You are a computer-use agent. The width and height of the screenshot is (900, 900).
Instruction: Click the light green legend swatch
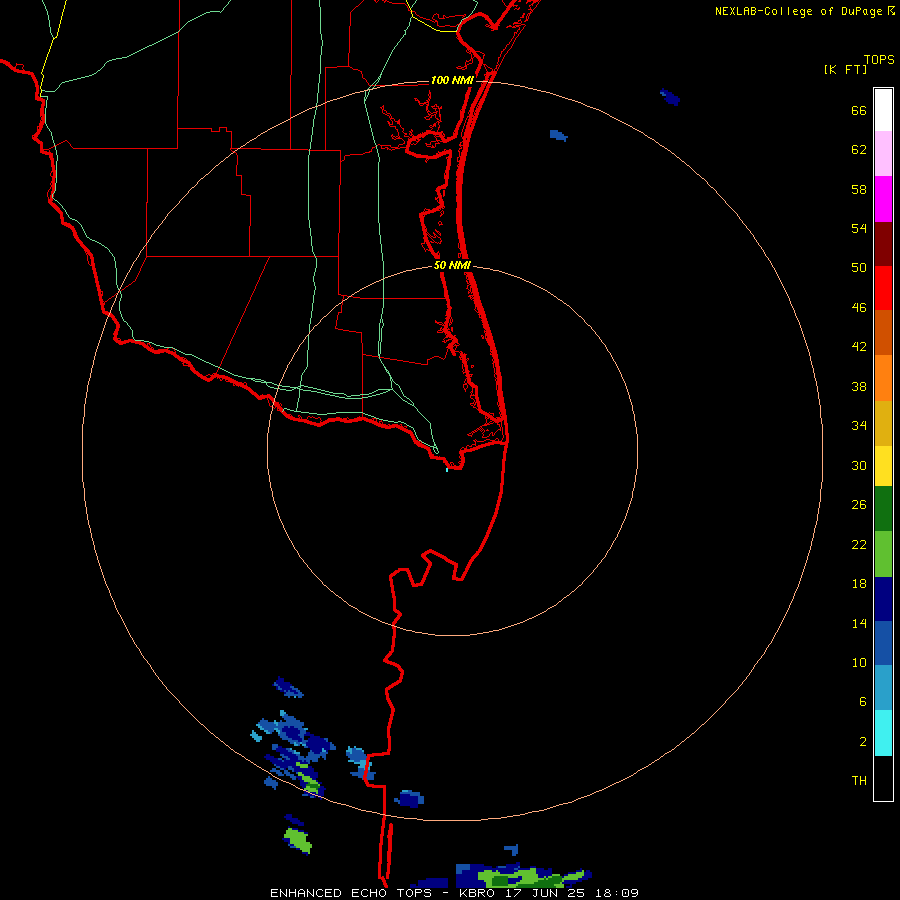tap(883, 554)
